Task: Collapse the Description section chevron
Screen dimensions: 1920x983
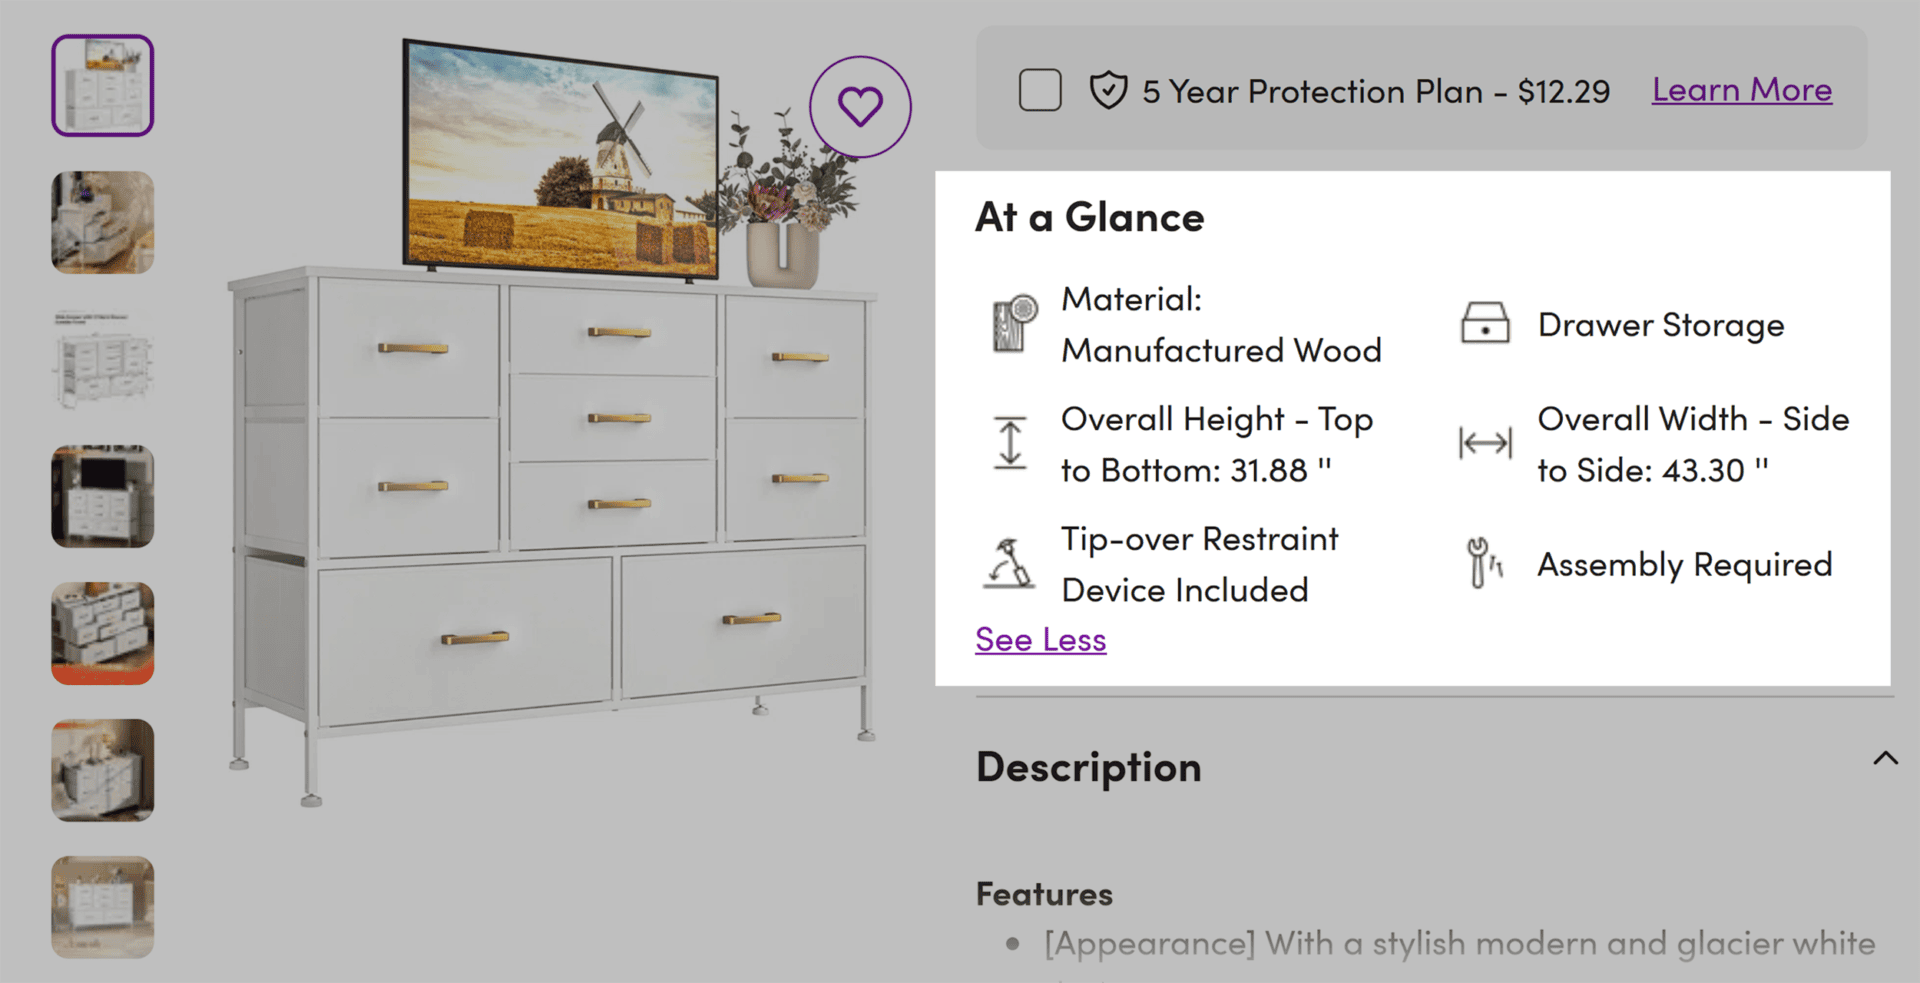Action: 1885,758
